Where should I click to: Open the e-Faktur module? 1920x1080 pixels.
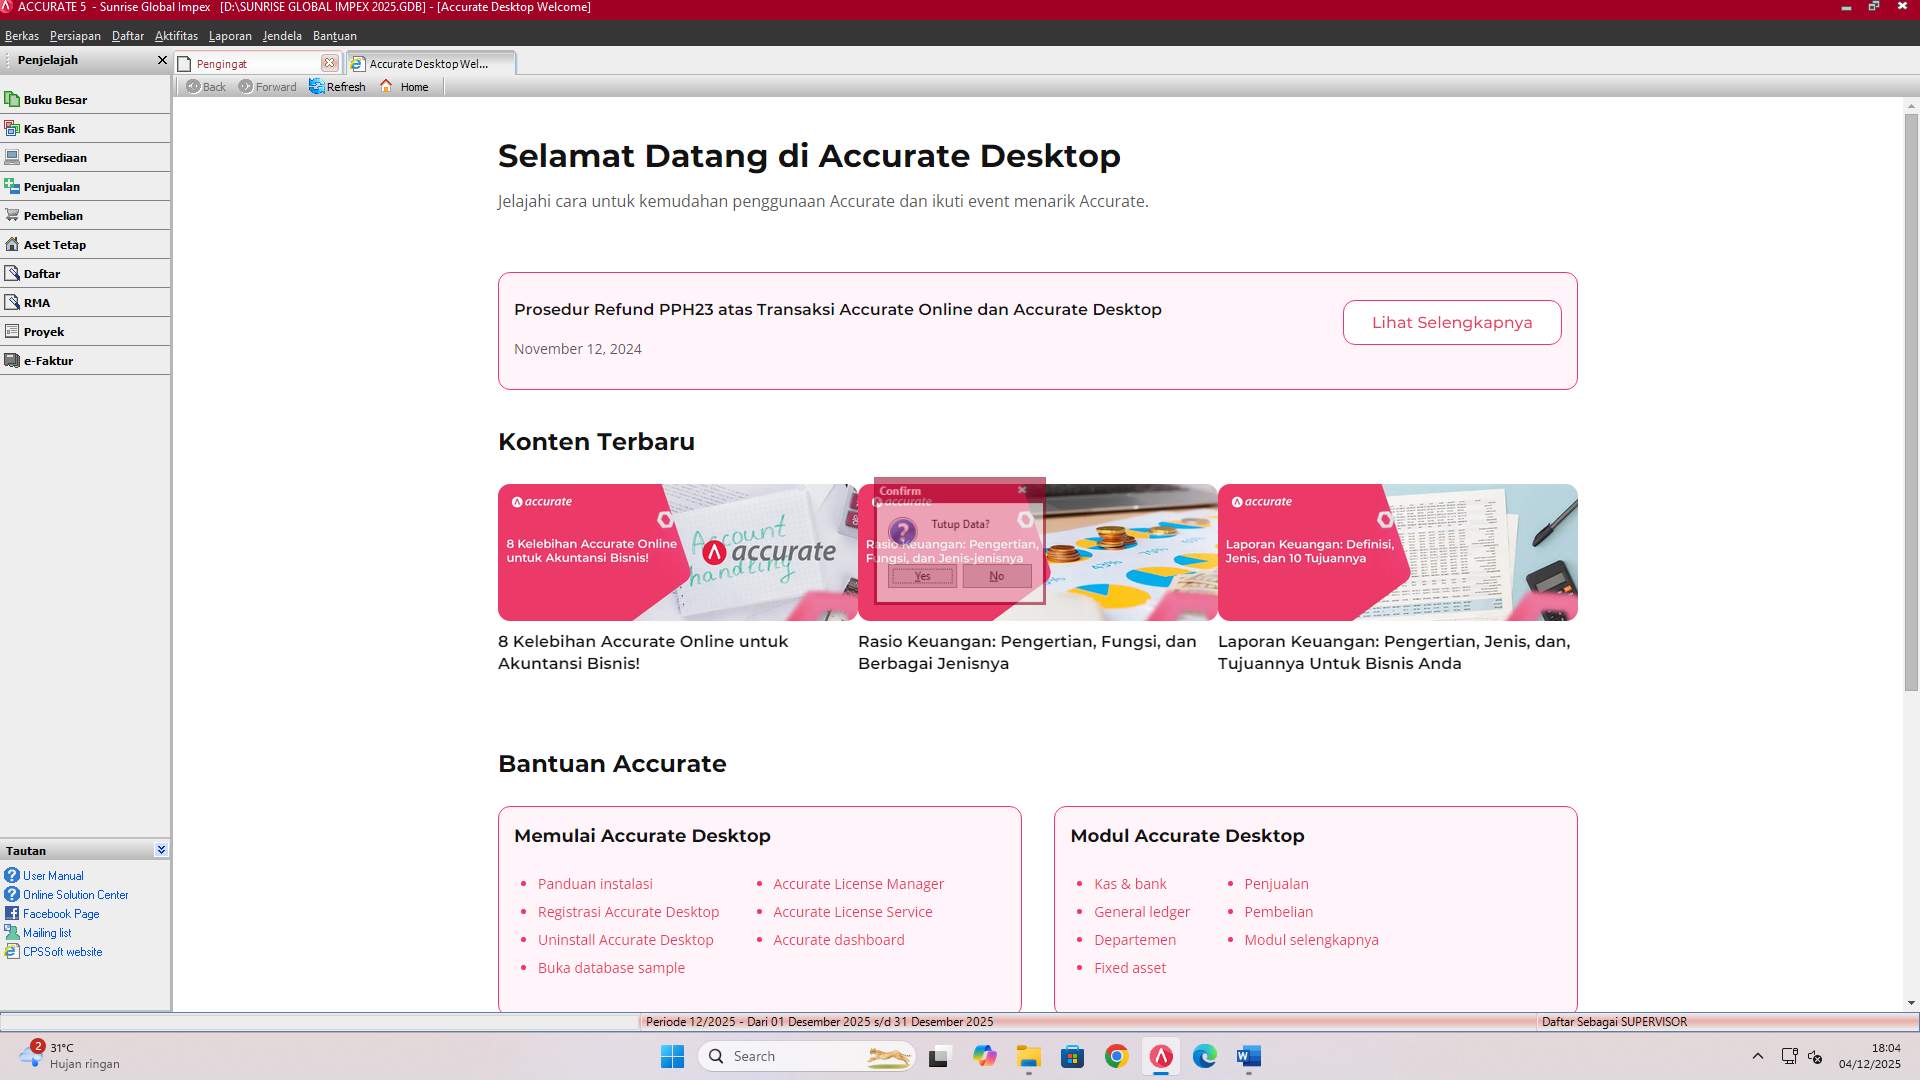[48, 360]
